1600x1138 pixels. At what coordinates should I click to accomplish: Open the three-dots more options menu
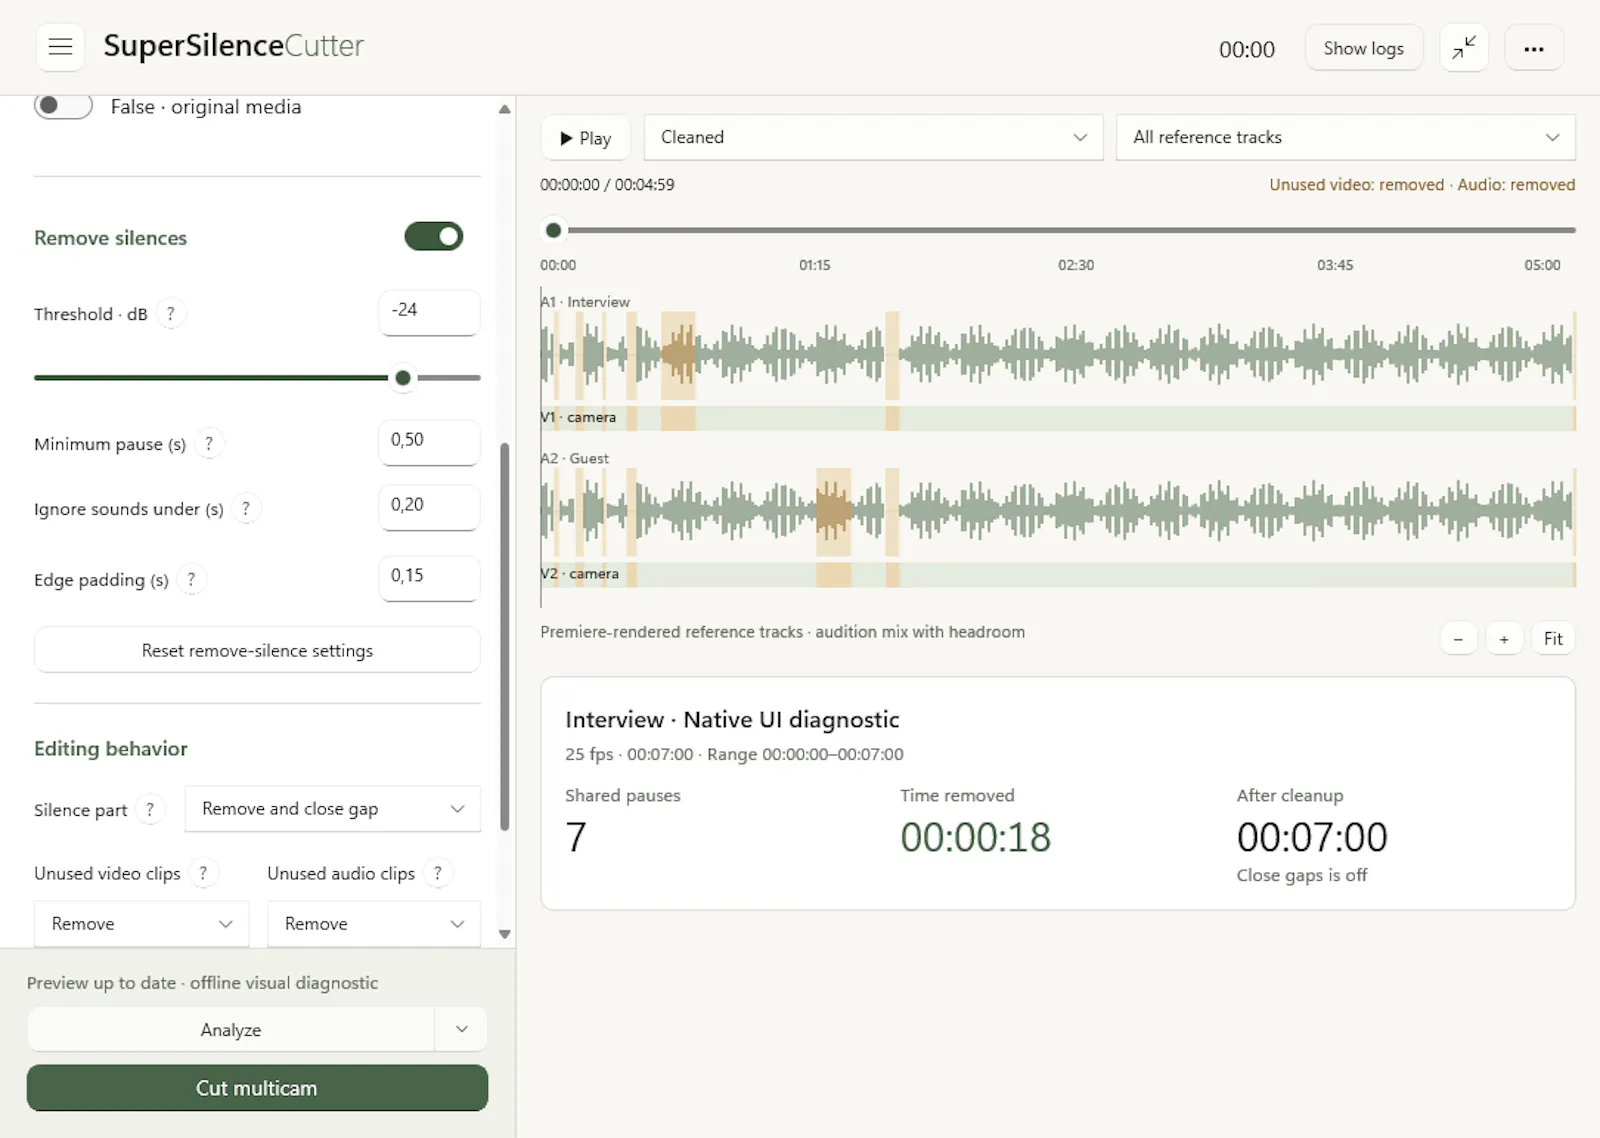point(1534,48)
